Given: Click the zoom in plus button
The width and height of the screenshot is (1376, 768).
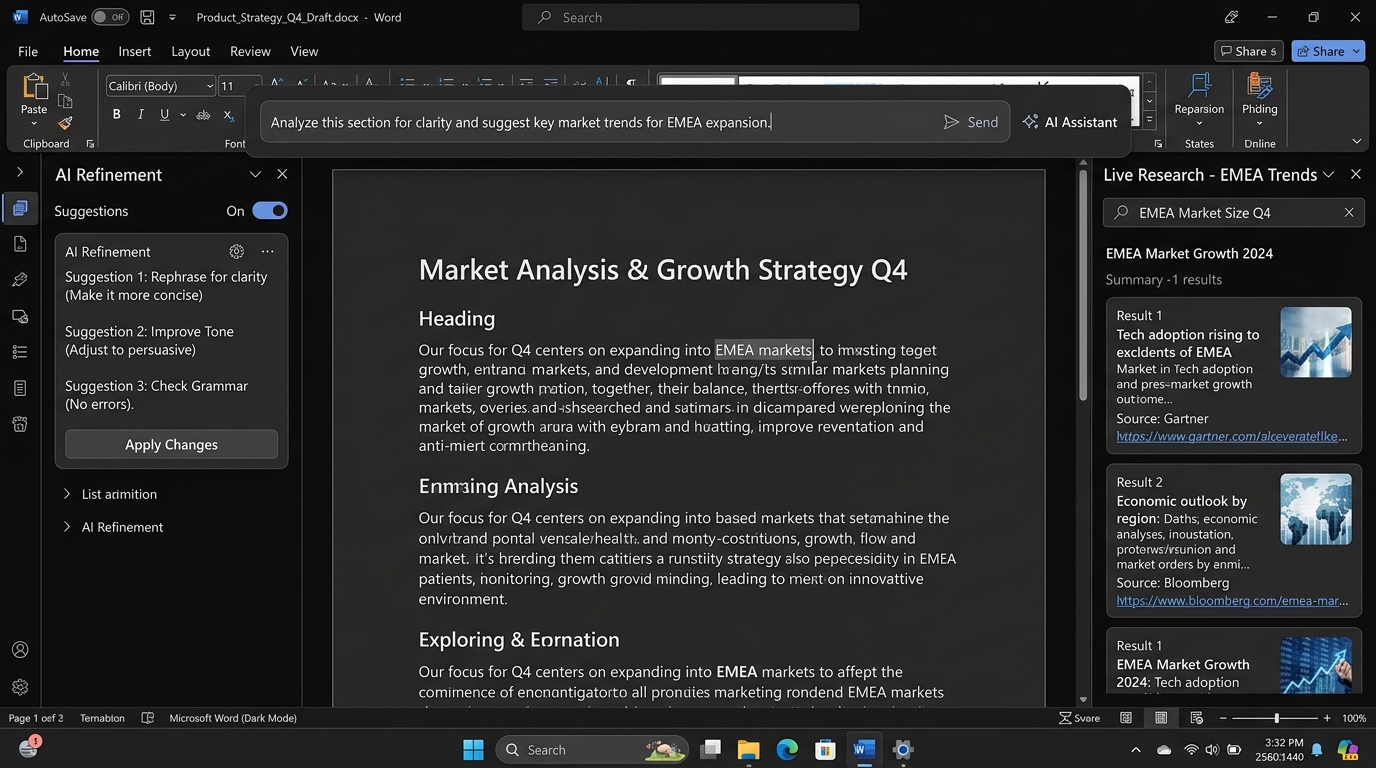Looking at the screenshot, I should [x=1327, y=718].
